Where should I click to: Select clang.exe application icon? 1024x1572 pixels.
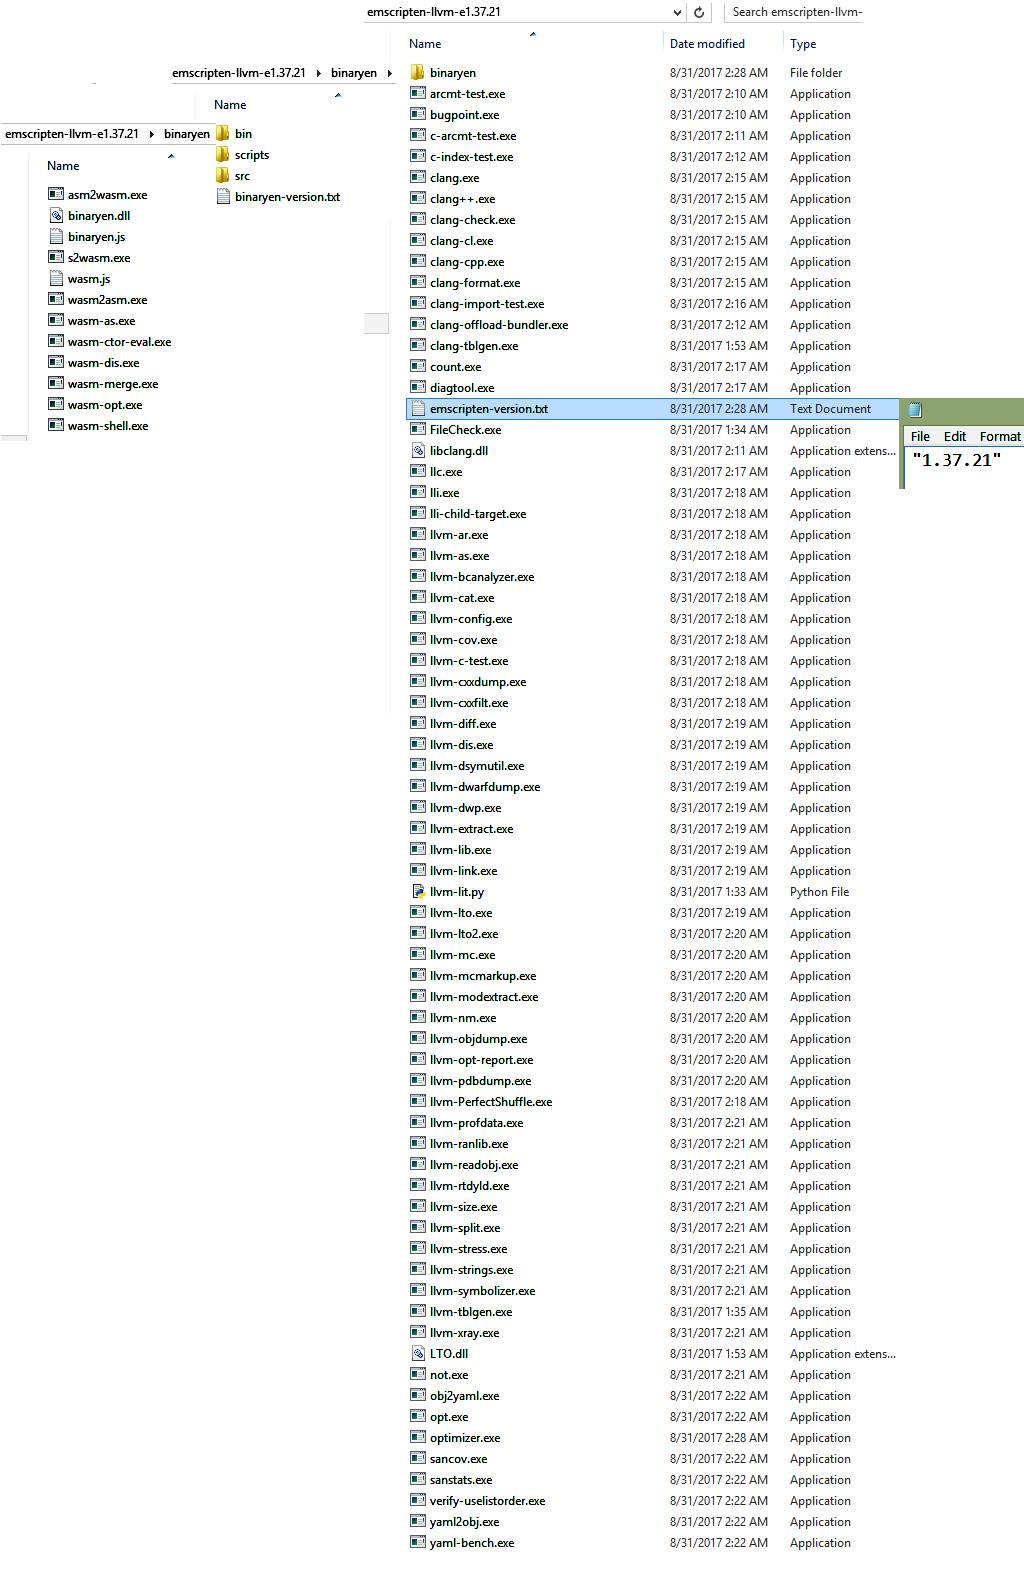418,177
